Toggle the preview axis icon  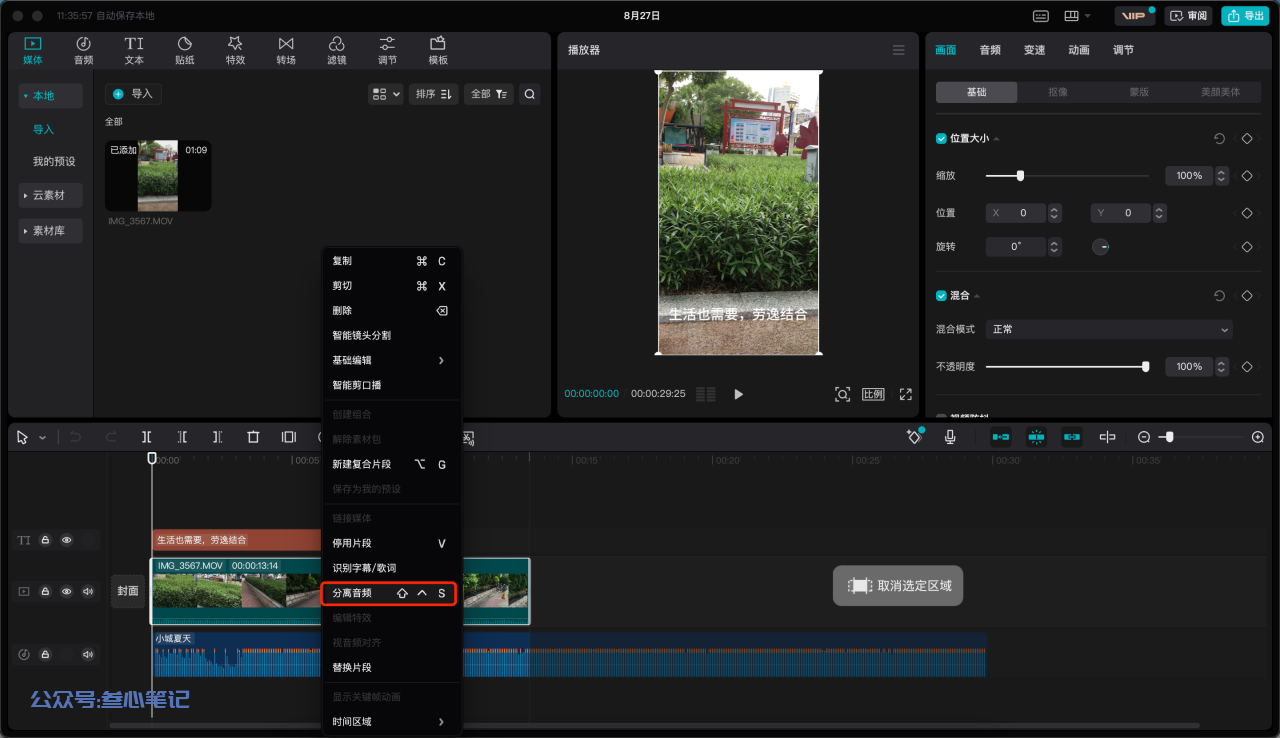1107,437
